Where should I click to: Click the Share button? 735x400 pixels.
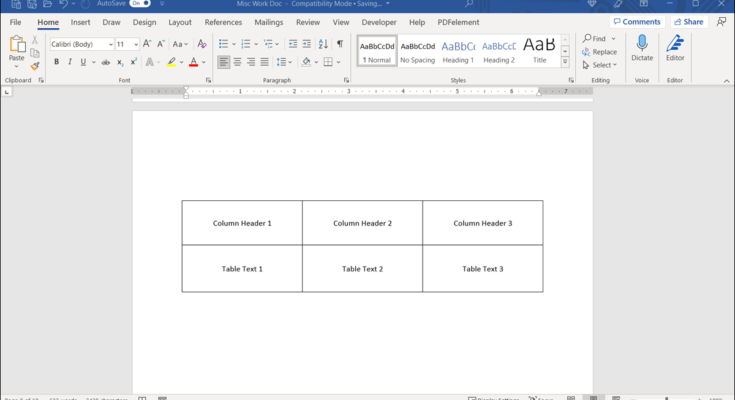(688, 22)
